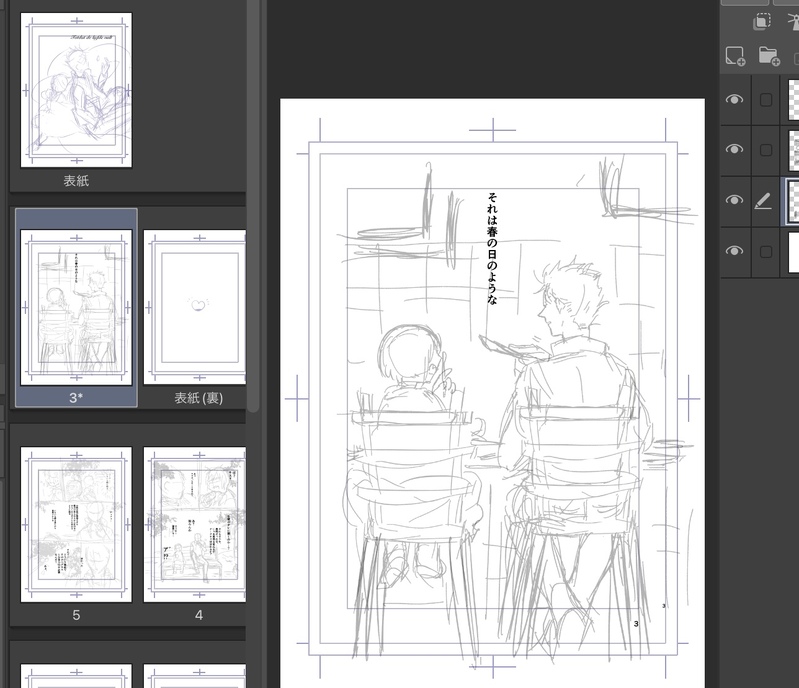Select the topmost layer's checkered thumbnail
Viewport: 799px width, 688px height.
793,99
